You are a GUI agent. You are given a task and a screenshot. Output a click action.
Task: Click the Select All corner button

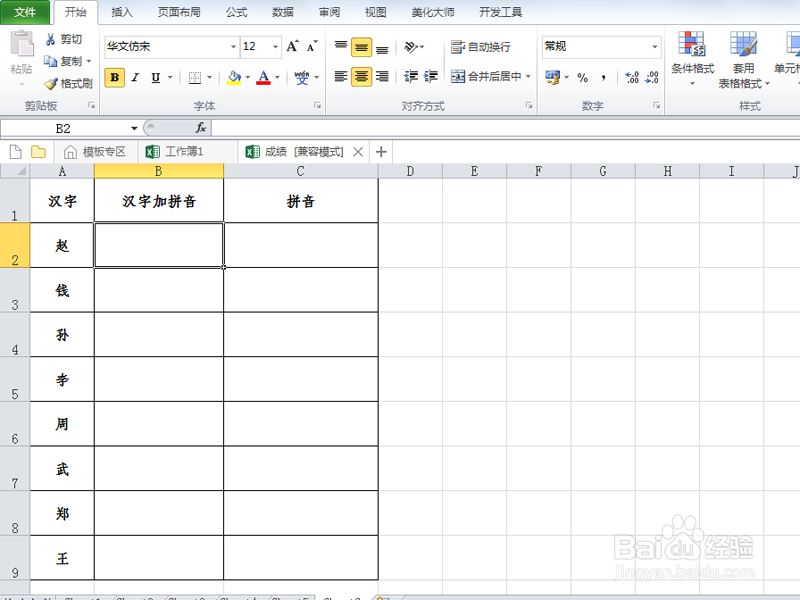point(15,171)
